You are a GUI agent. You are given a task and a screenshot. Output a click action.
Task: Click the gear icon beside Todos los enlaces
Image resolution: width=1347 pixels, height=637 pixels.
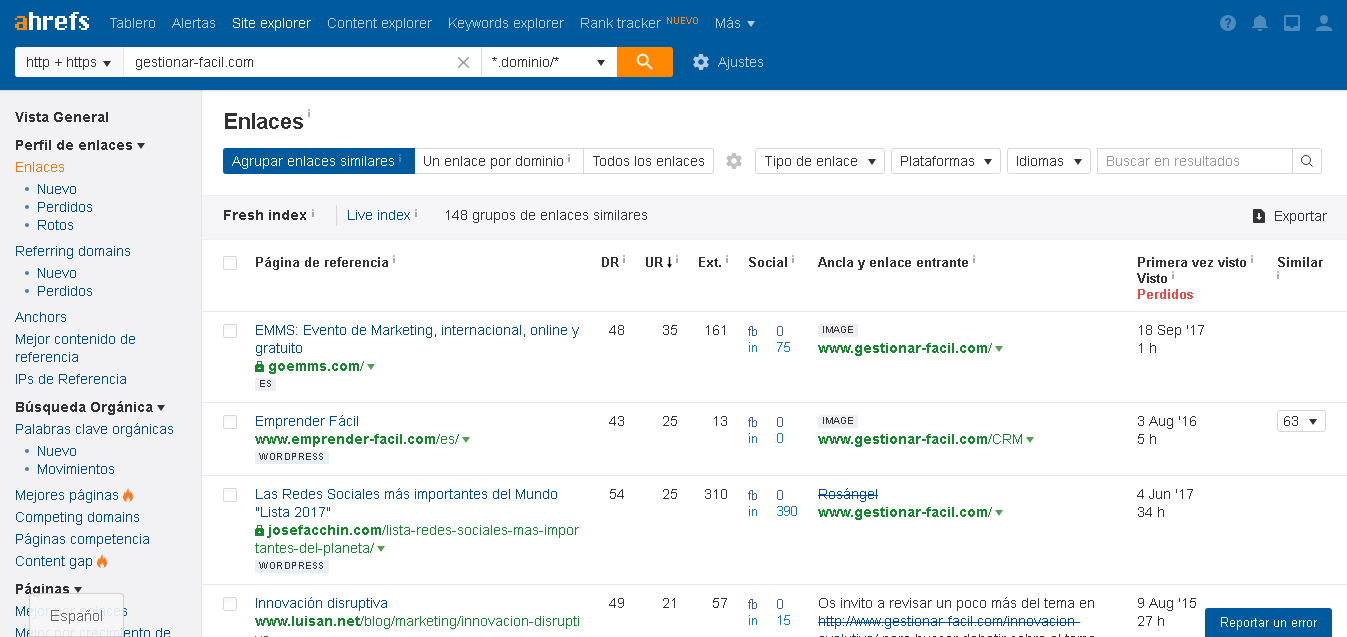point(734,161)
